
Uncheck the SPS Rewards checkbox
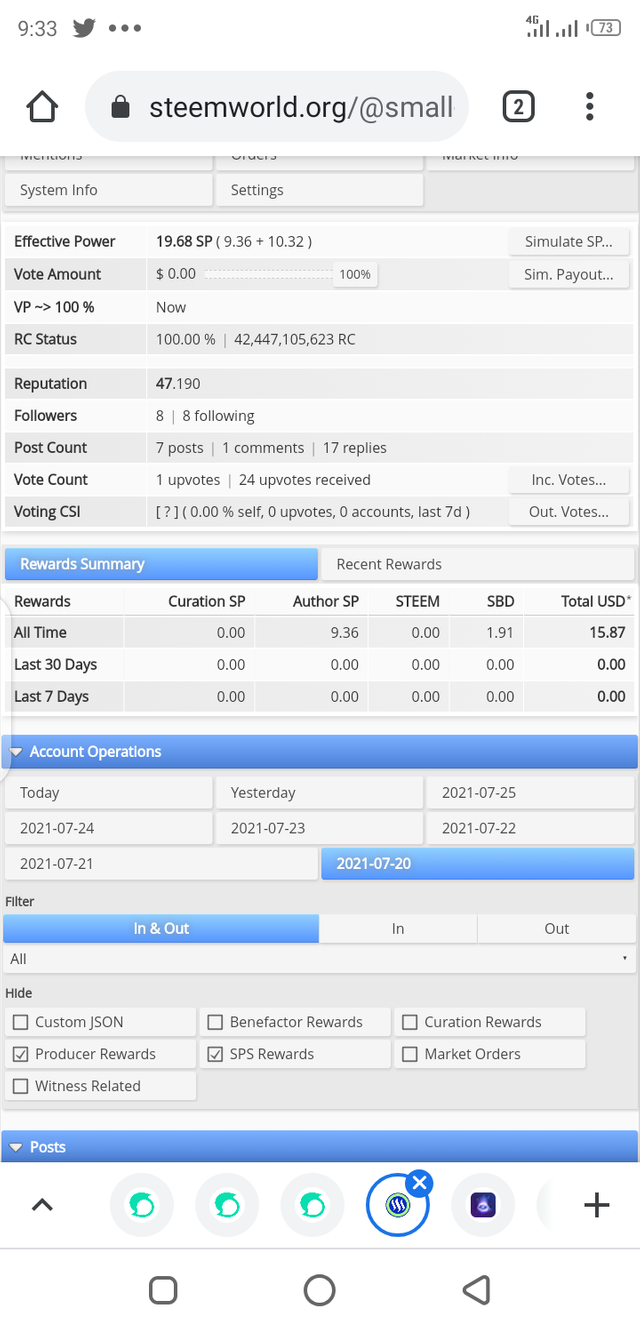(x=215, y=1054)
